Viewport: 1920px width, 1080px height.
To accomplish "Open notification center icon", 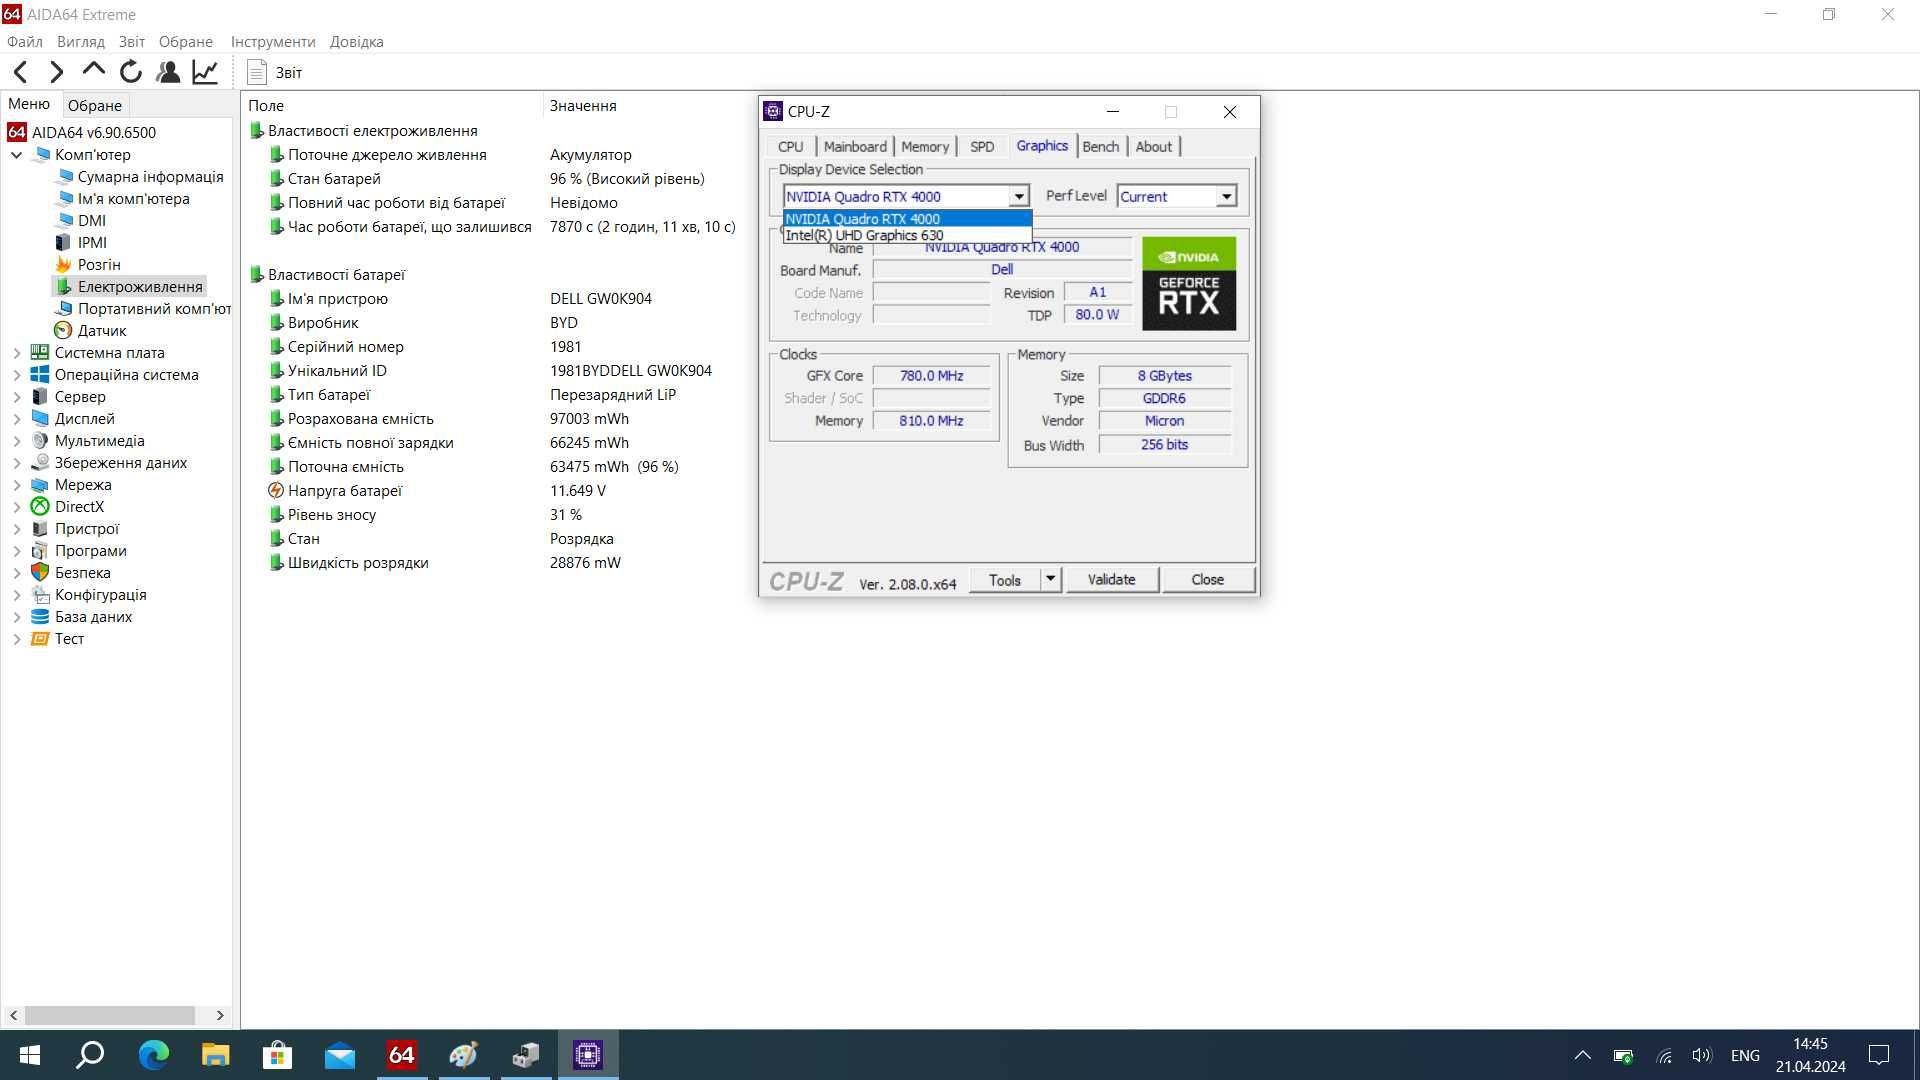I will click(1879, 1056).
